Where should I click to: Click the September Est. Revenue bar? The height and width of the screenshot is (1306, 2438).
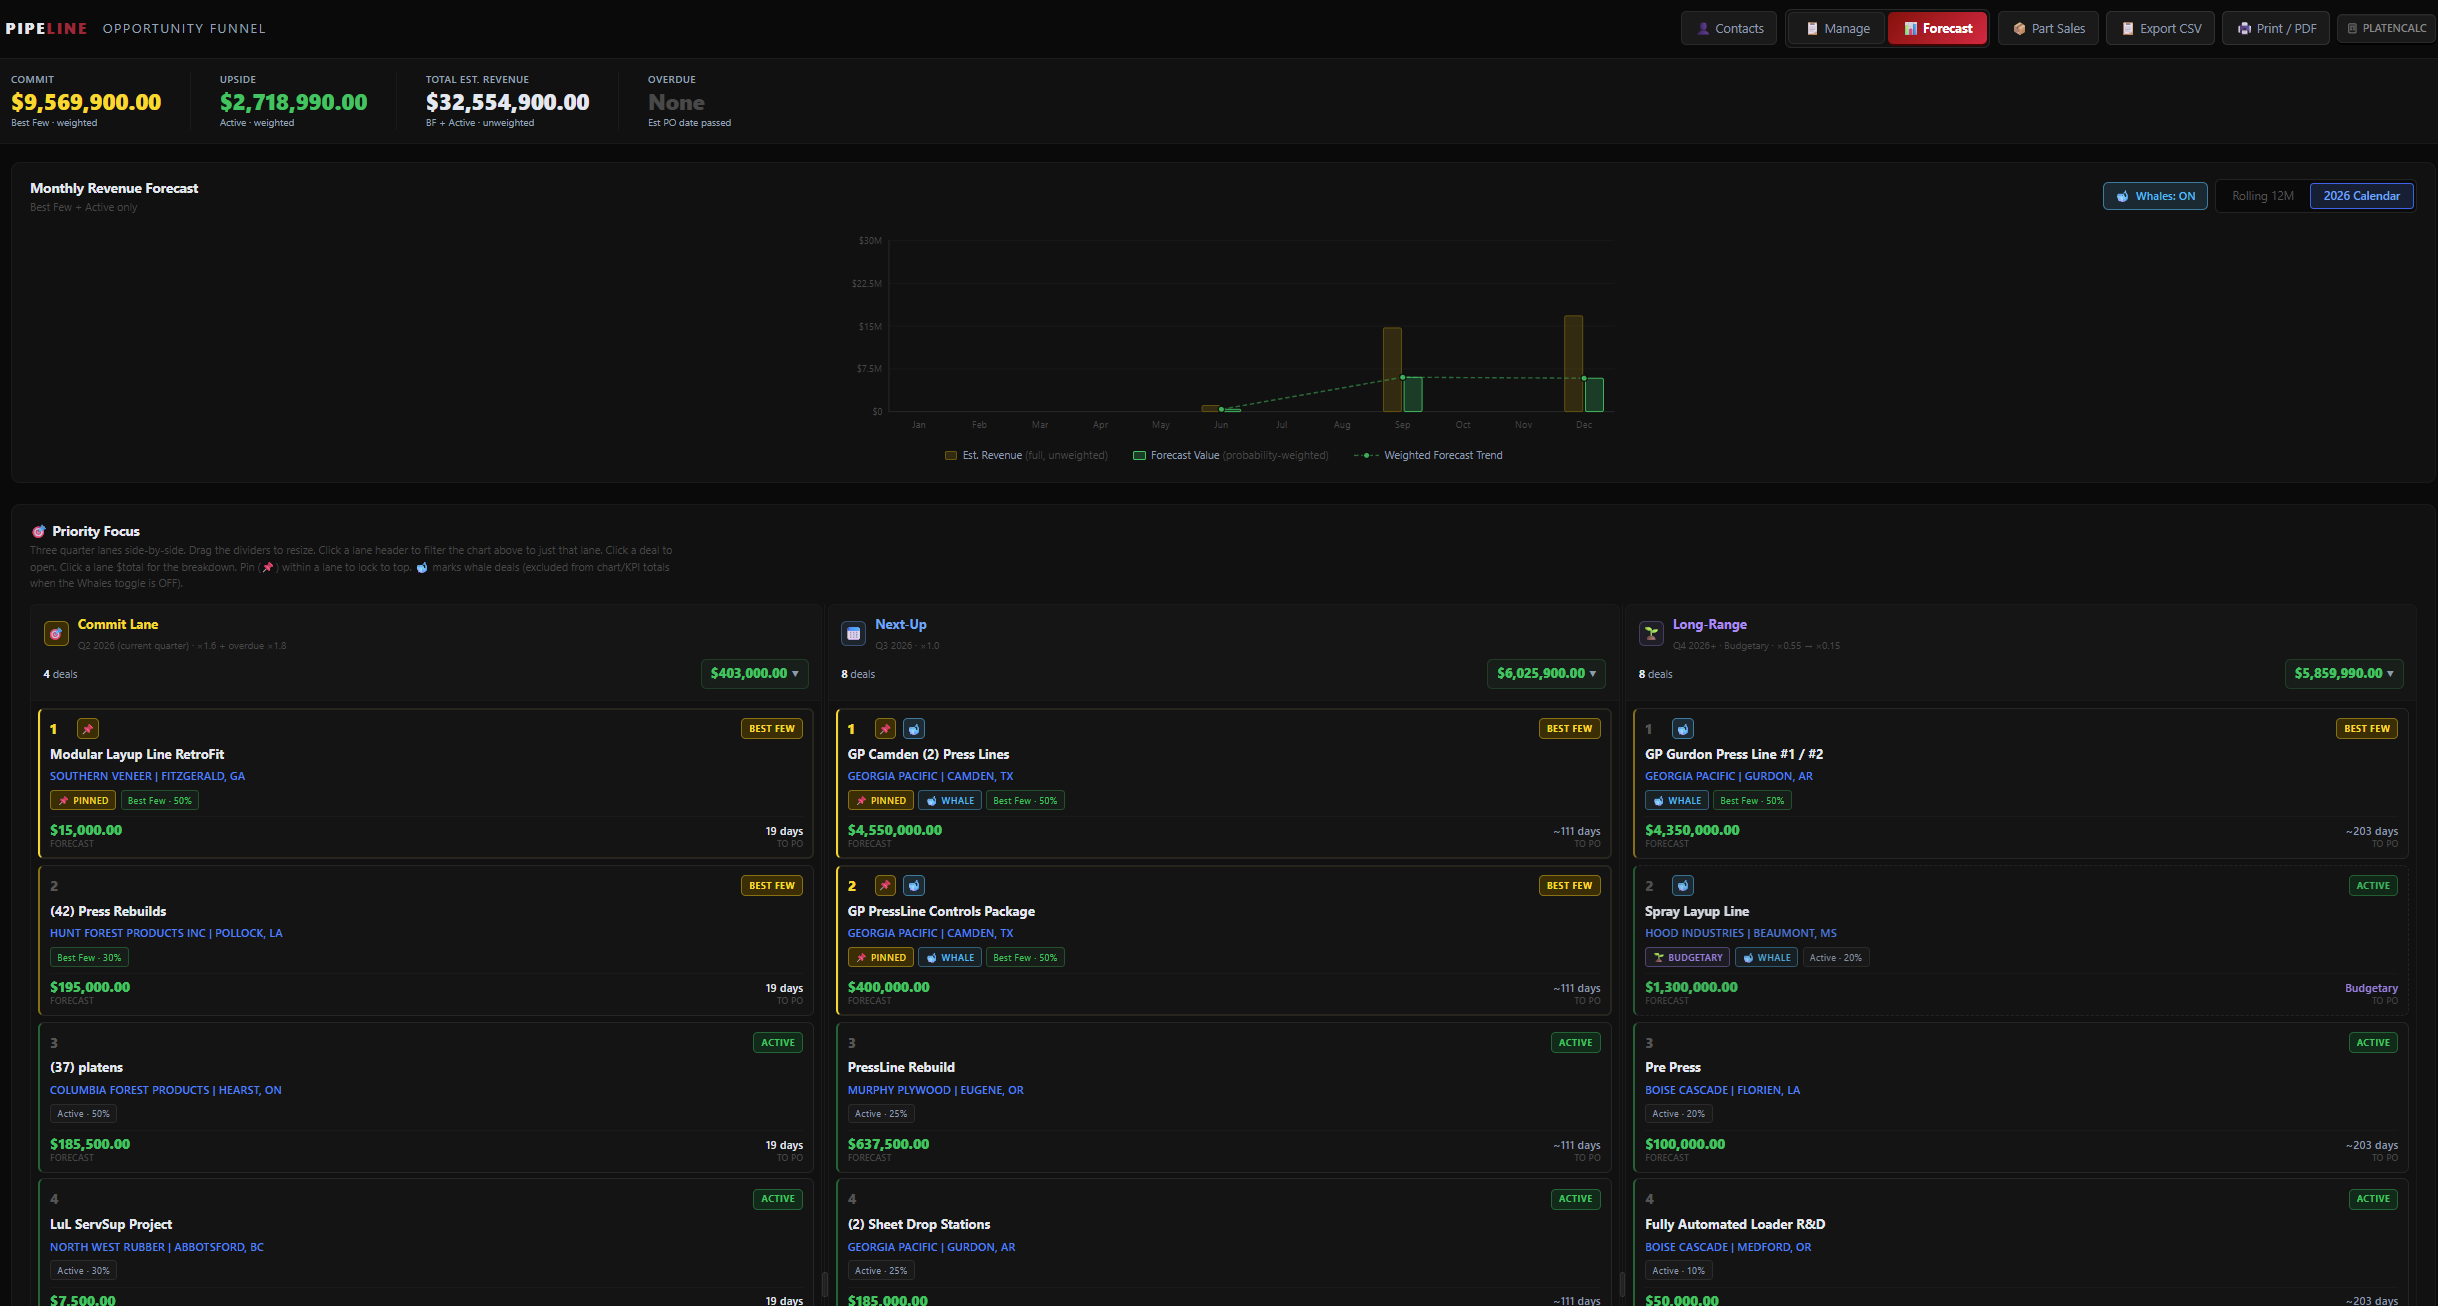click(1392, 369)
